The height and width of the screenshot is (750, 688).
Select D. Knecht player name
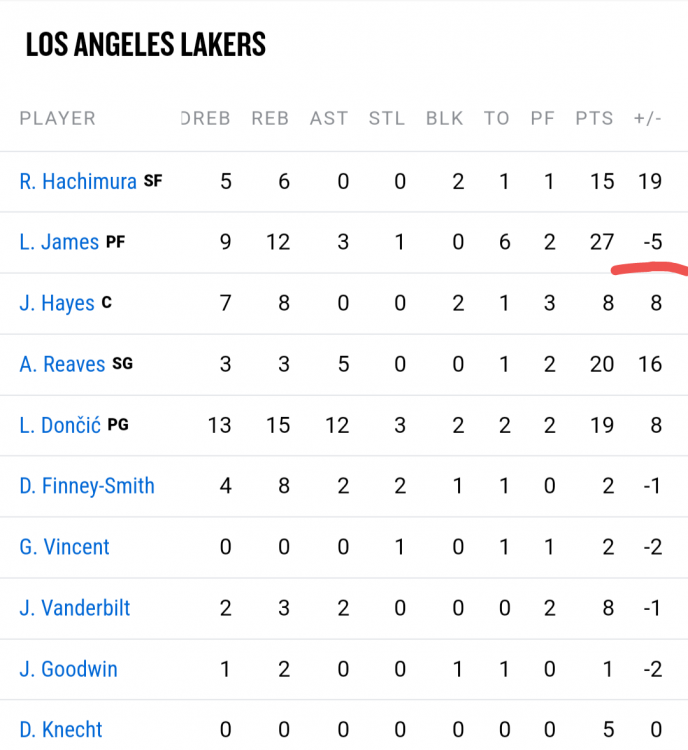coord(61,730)
